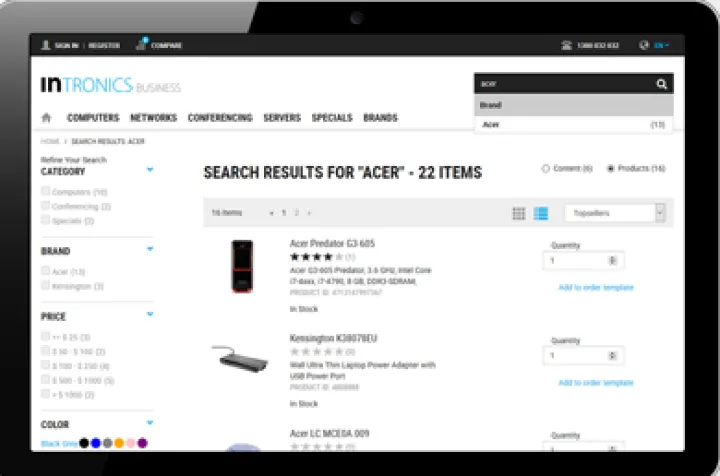Add Kensington K38078EU to order template

coord(596,383)
